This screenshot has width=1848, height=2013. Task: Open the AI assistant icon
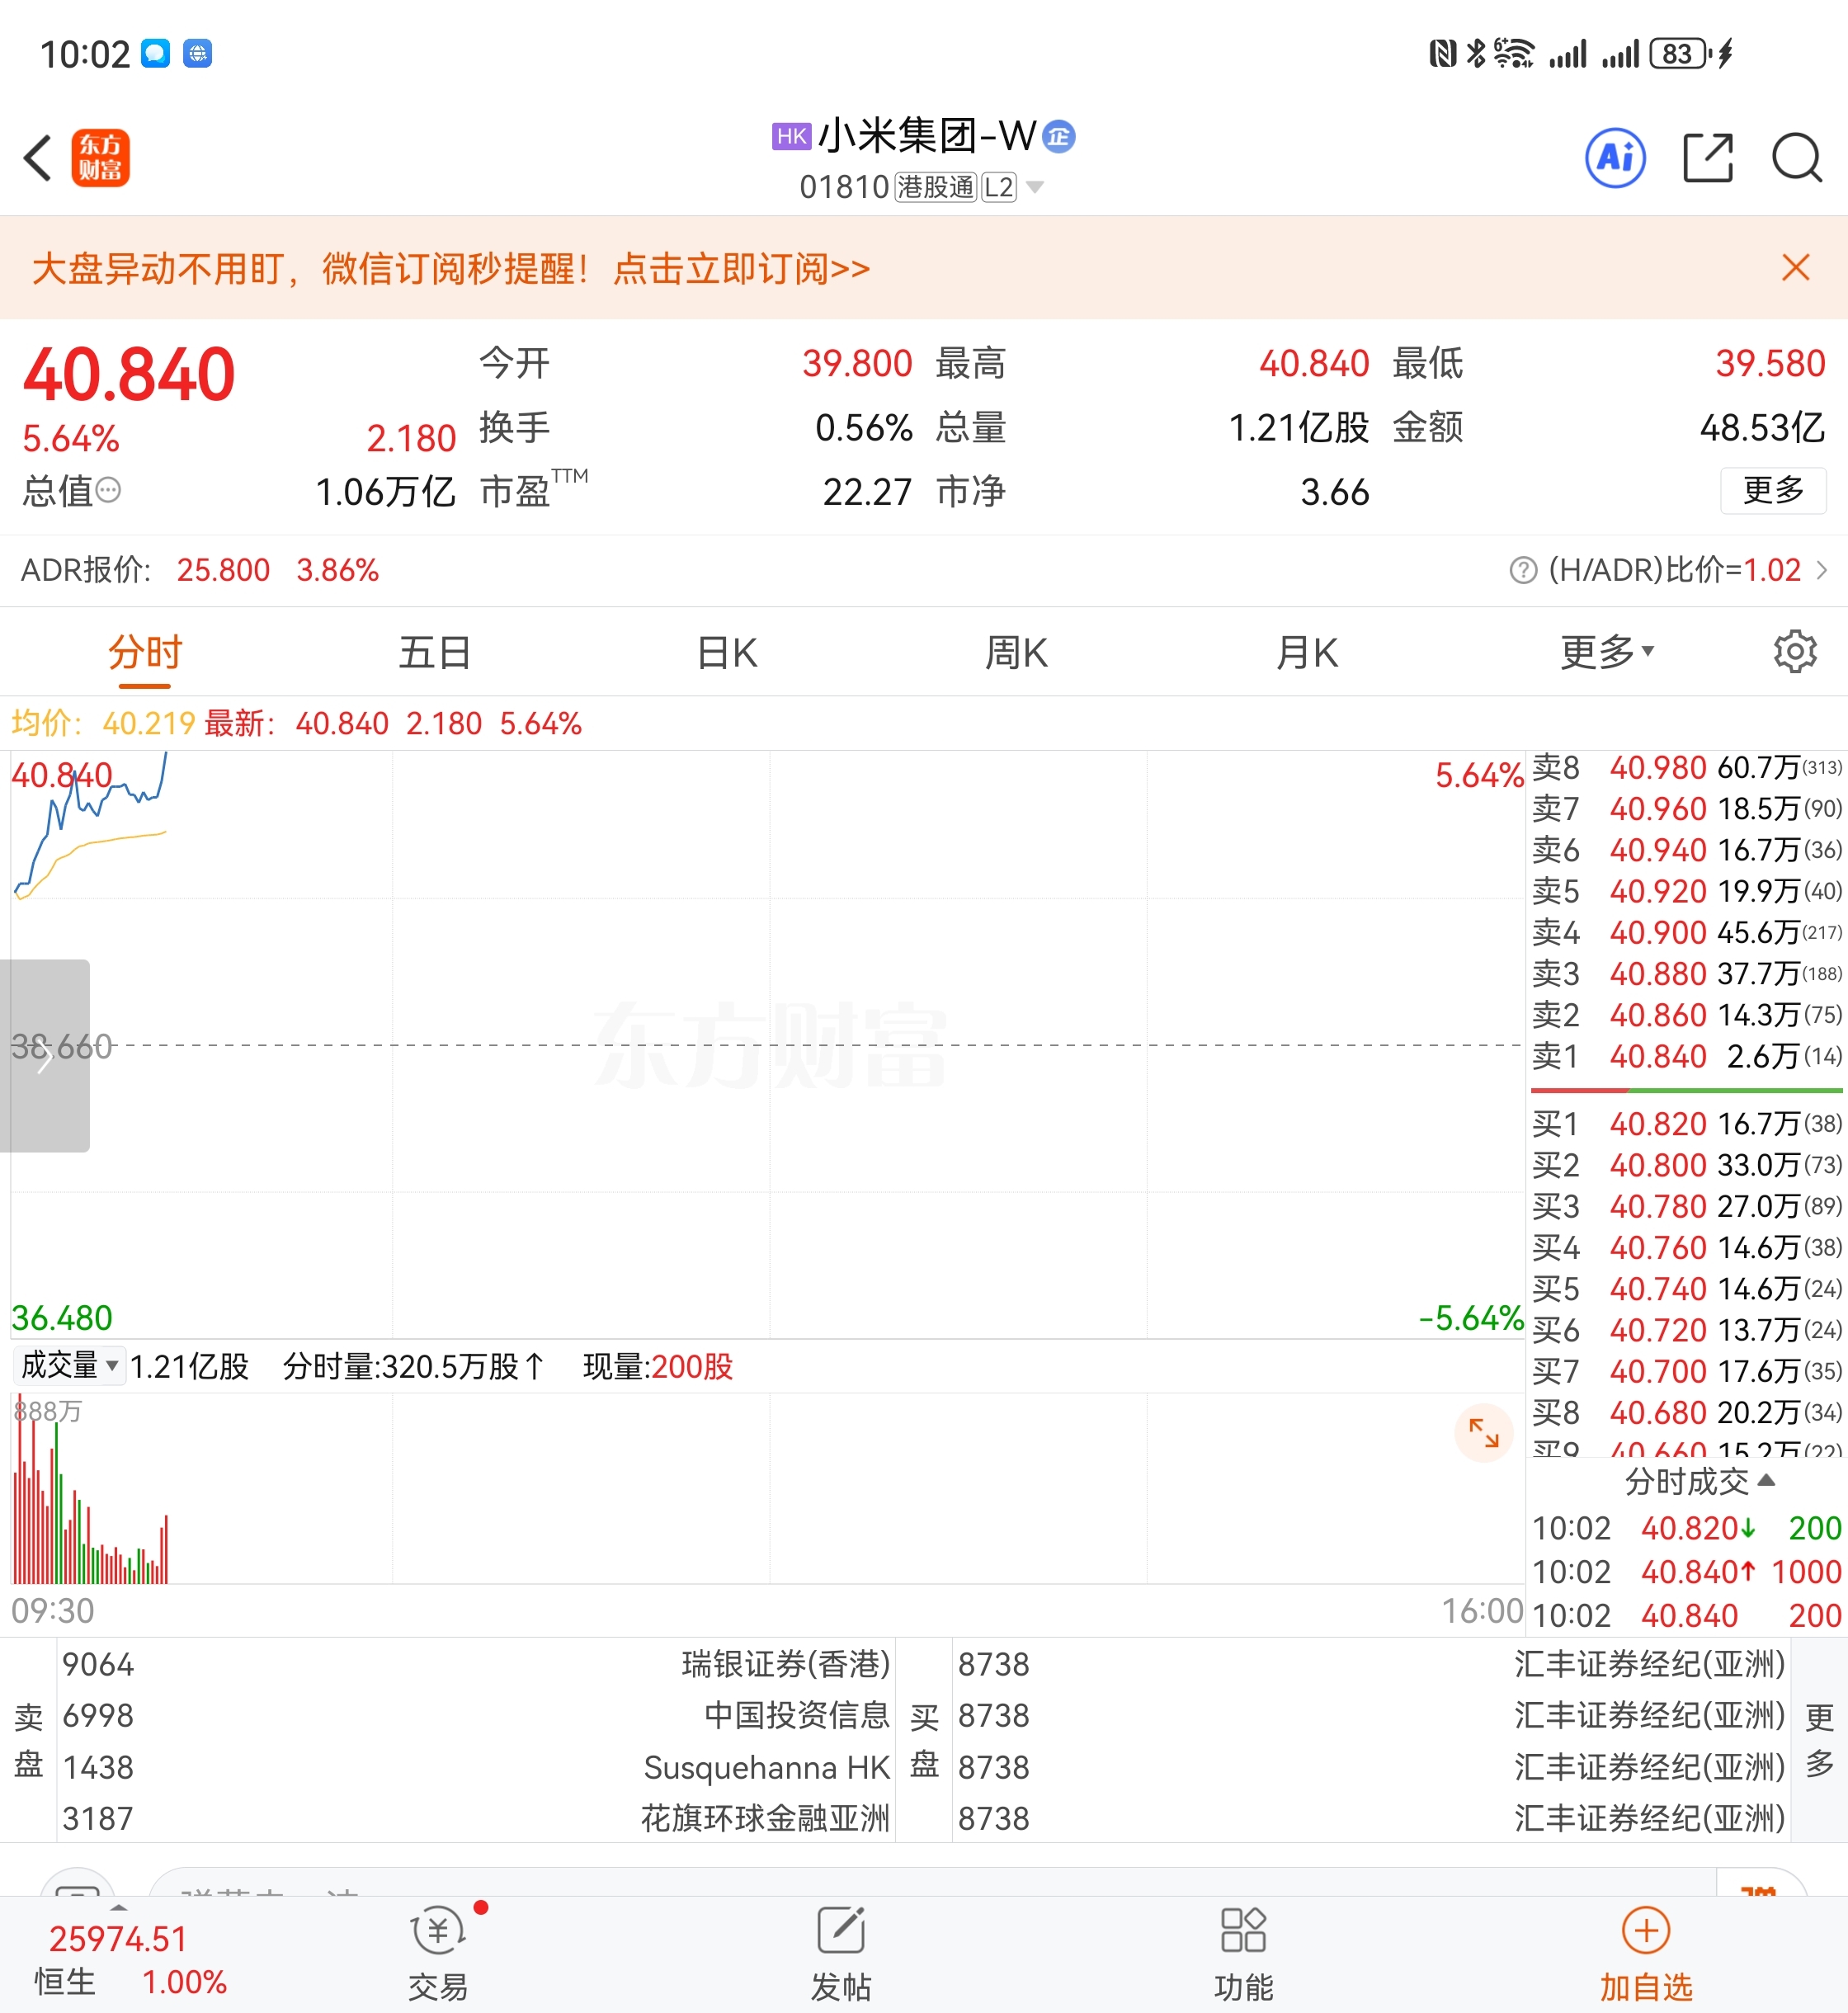tap(1615, 158)
